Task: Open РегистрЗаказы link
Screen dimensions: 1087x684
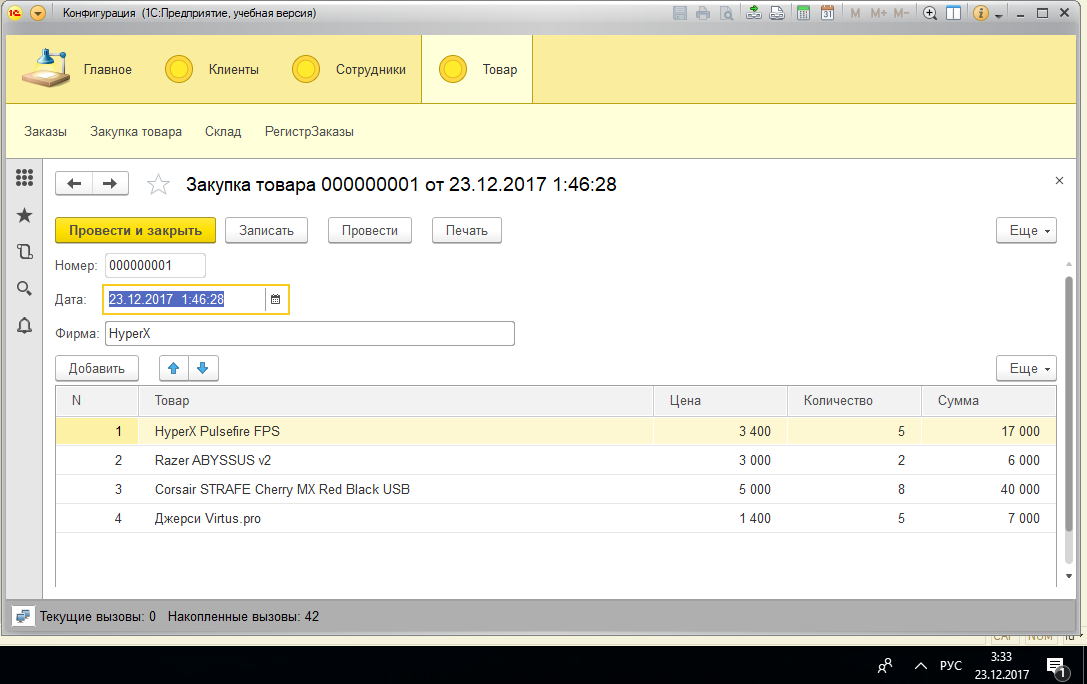Action: (309, 132)
